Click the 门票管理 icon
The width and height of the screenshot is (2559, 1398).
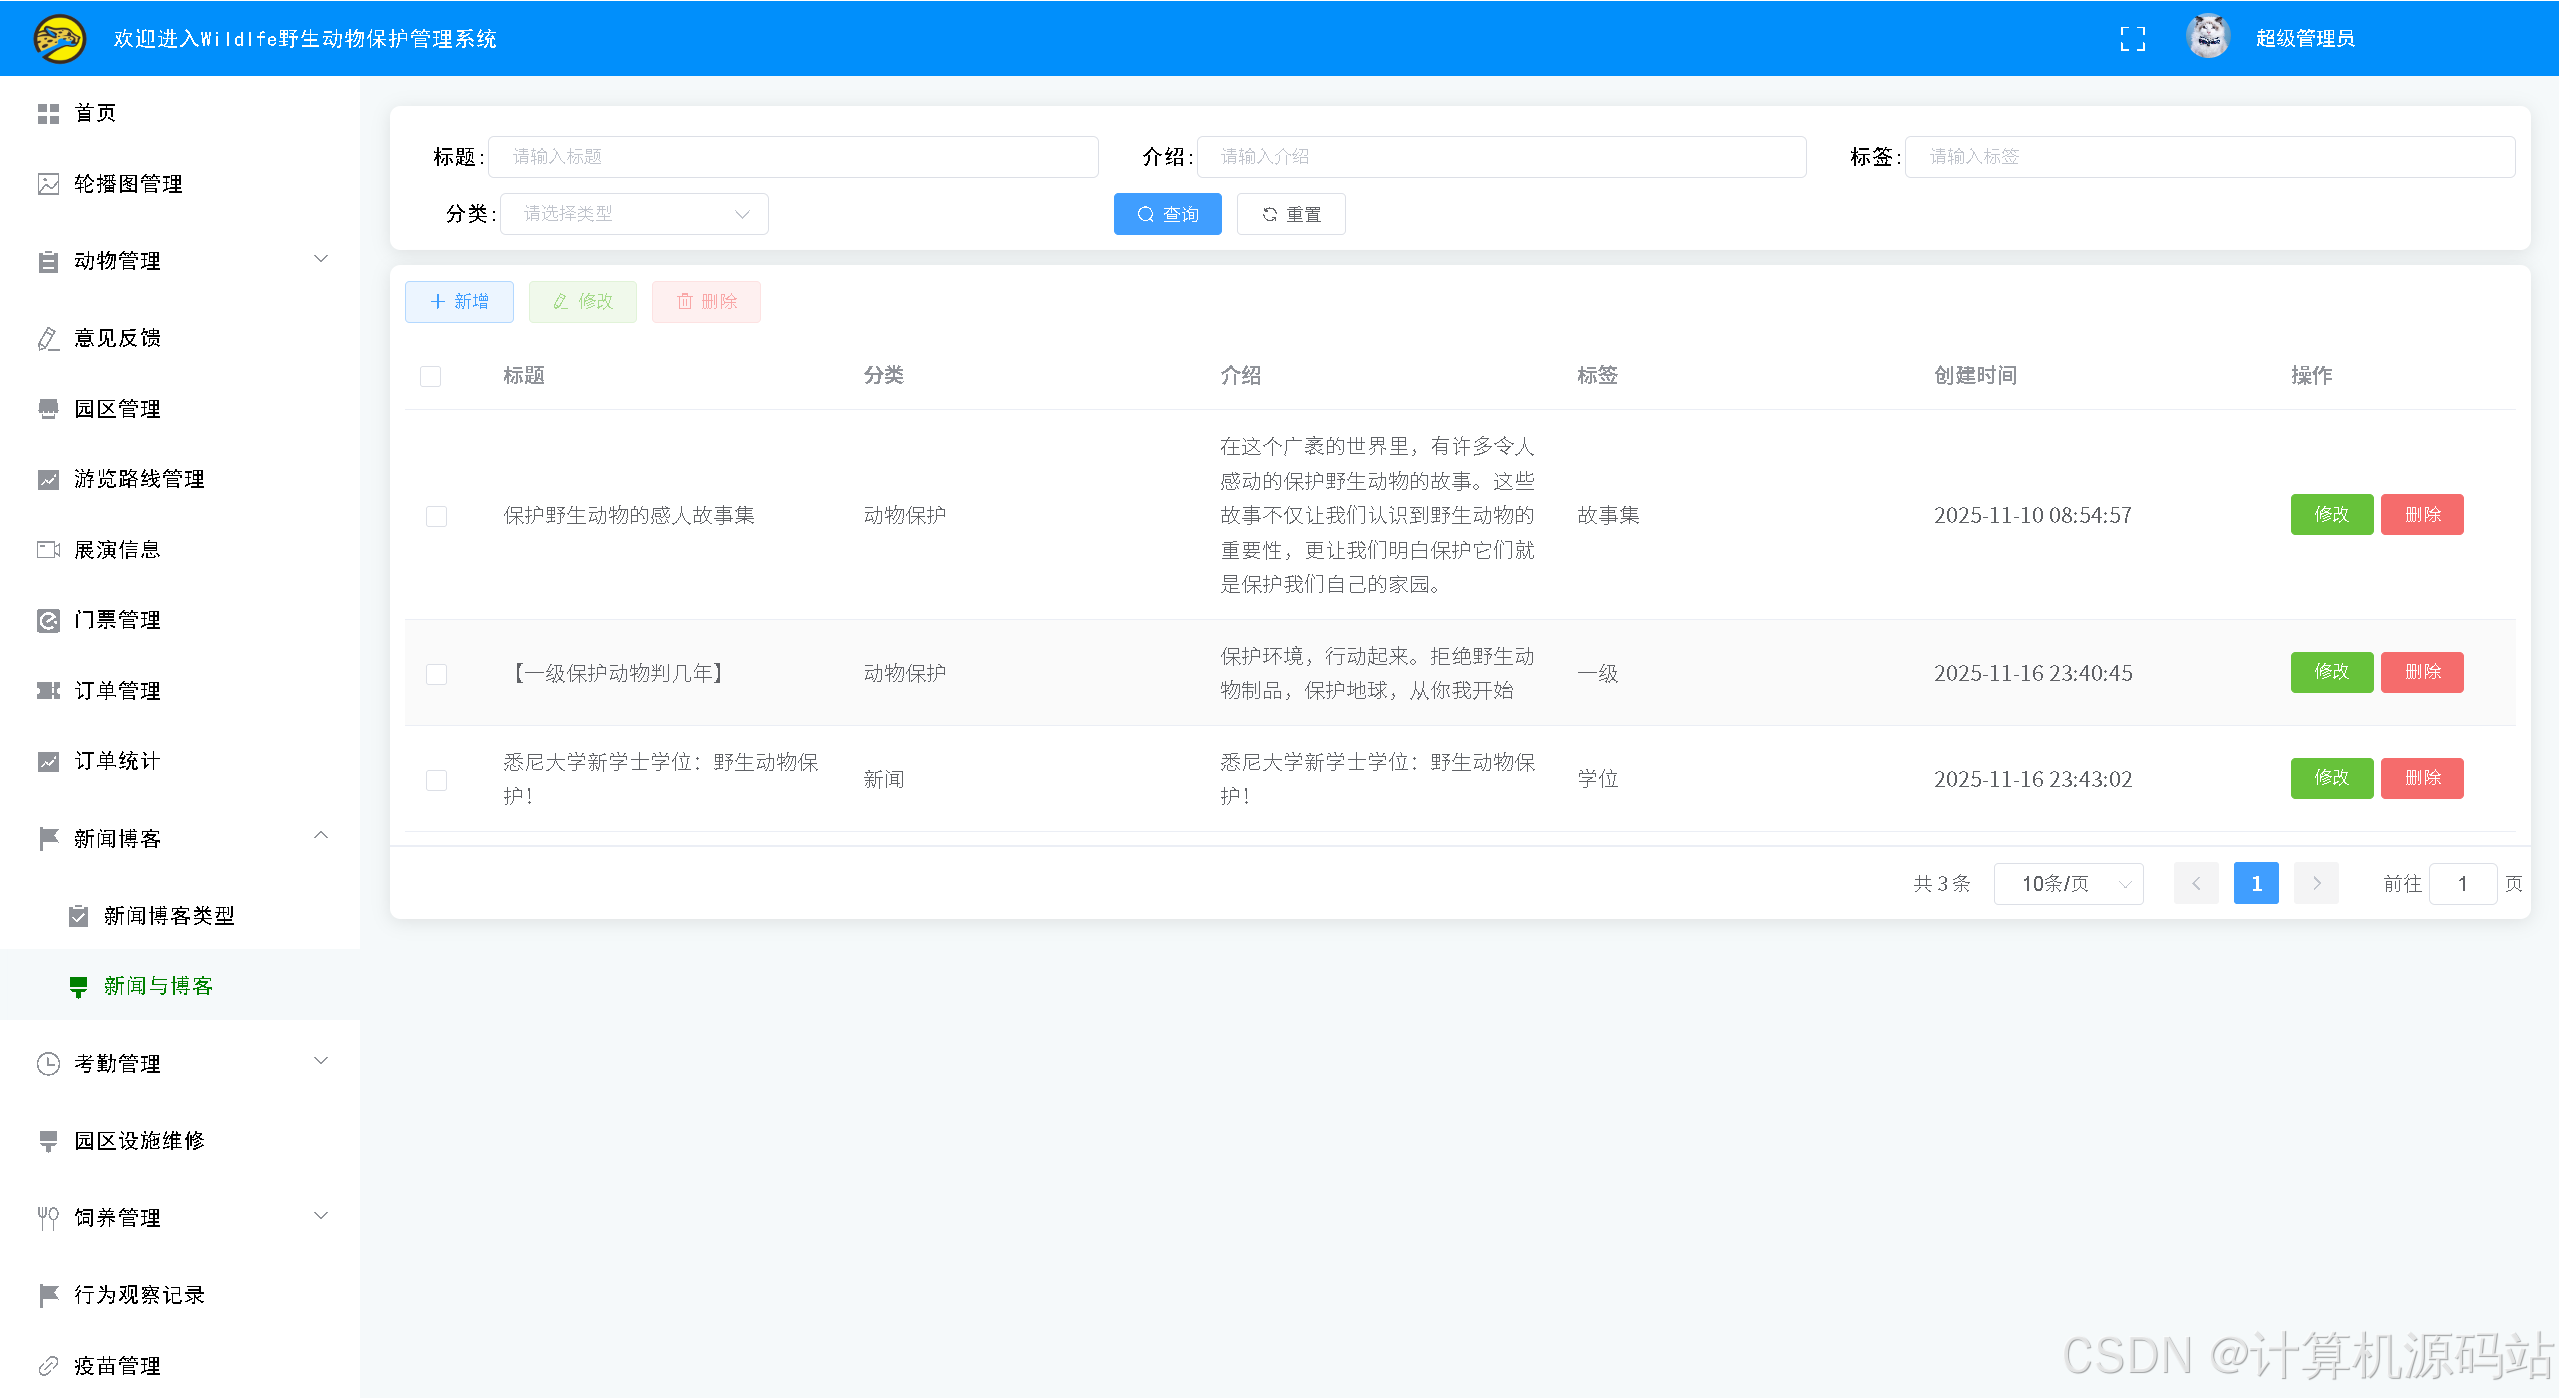48,621
